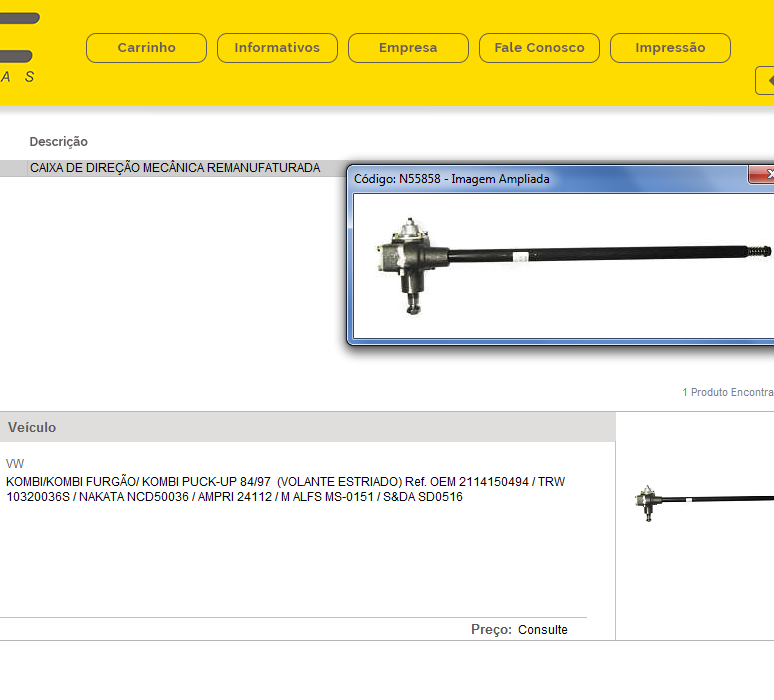
Task: Click the Kombi vehicle application text
Action: tap(285, 489)
